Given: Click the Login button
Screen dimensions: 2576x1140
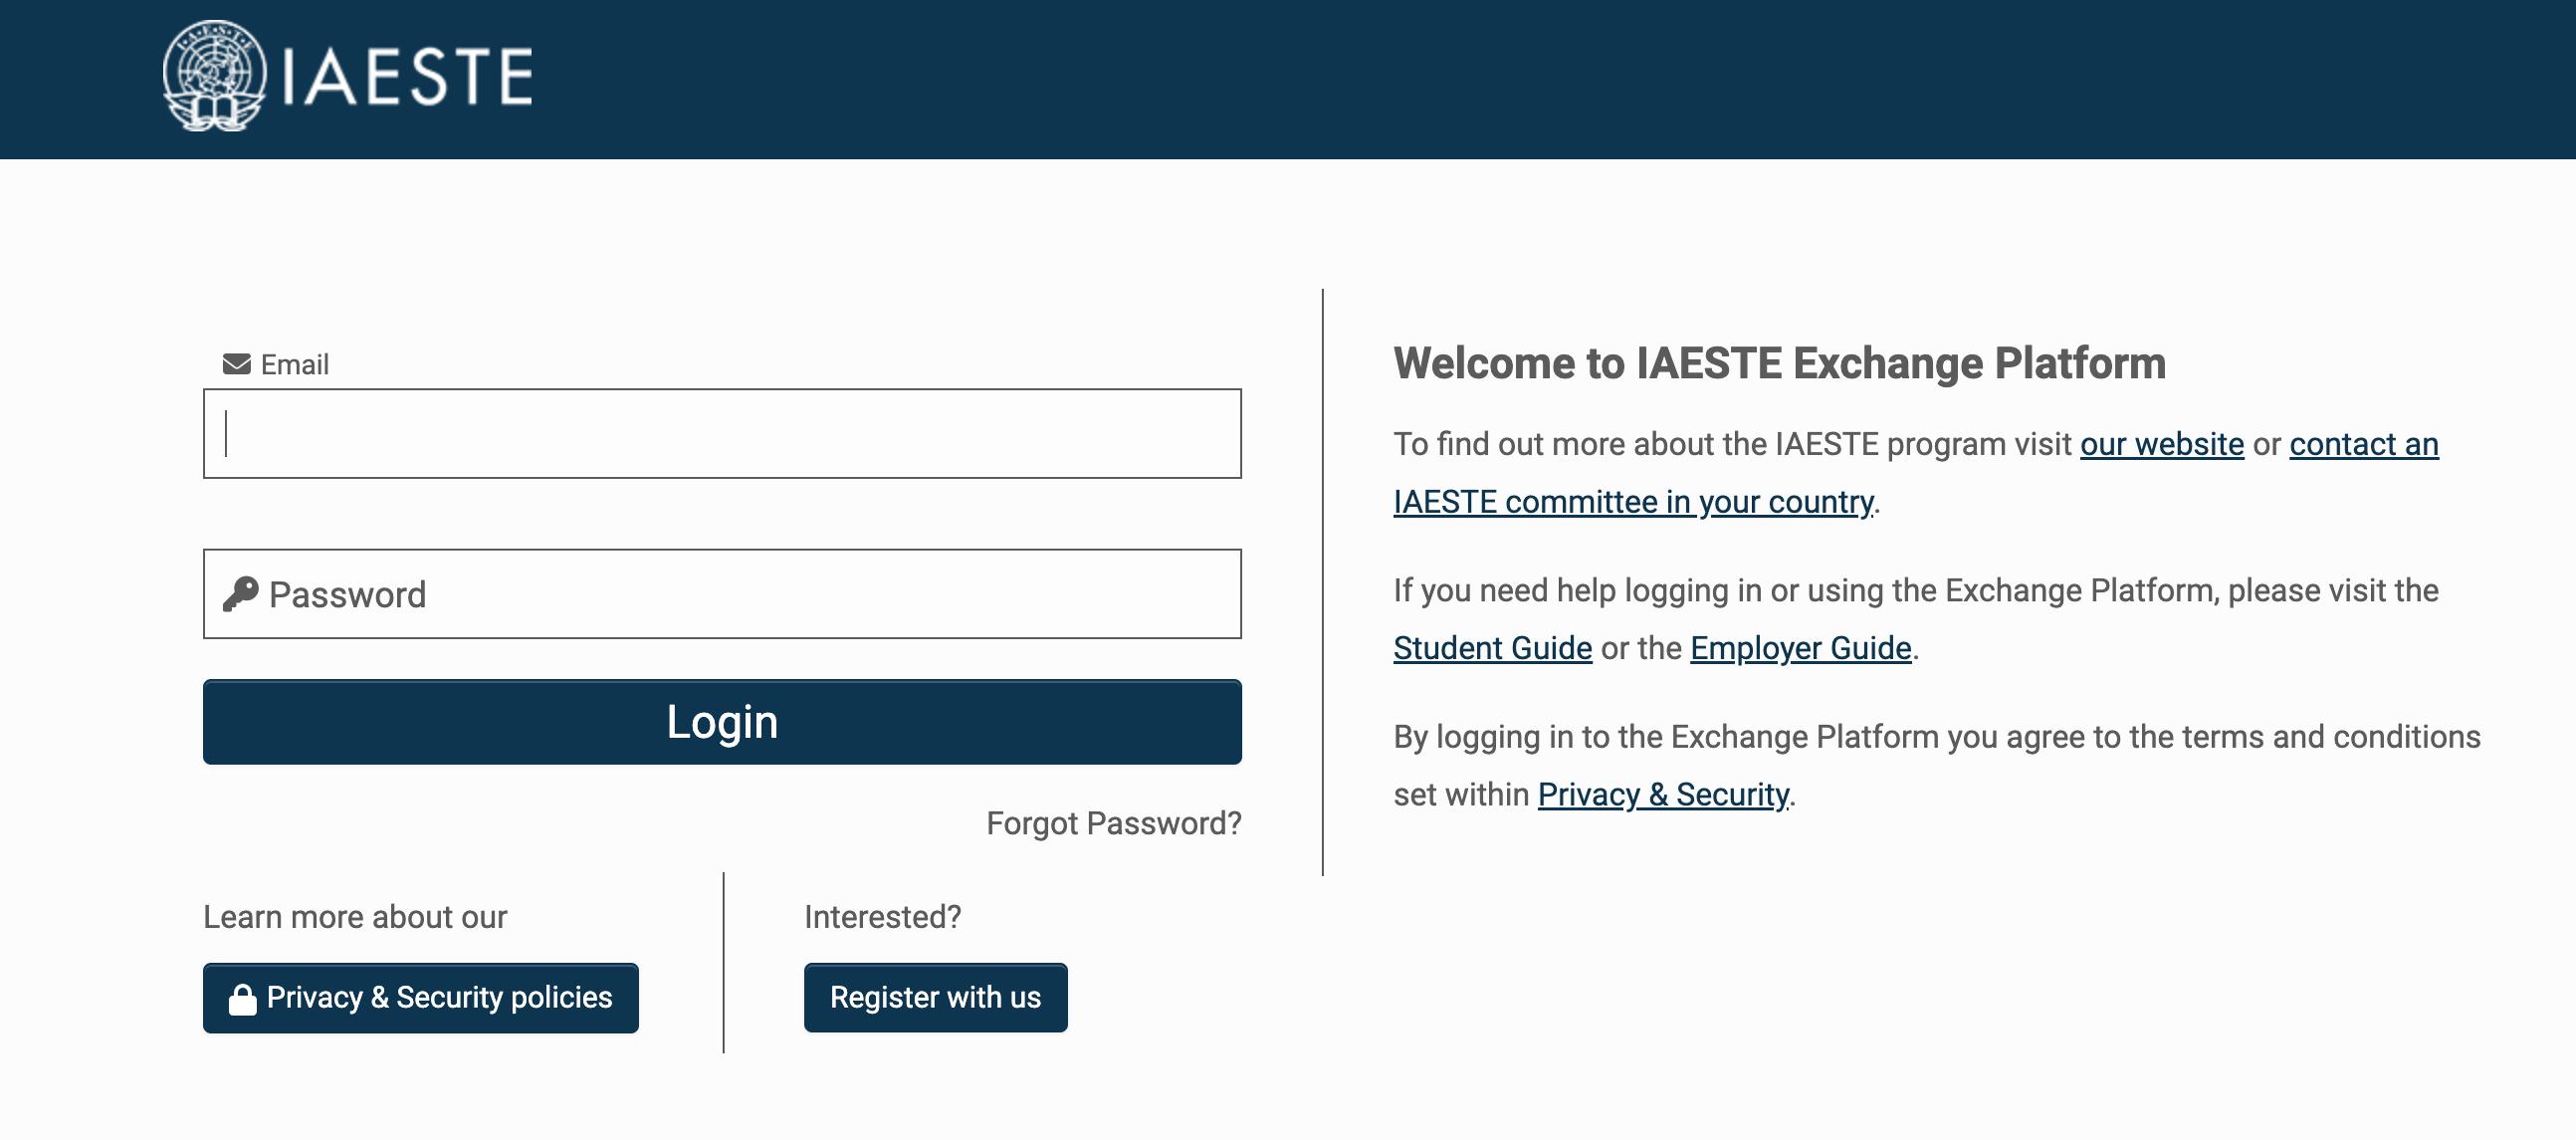Looking at the screenshot, I should pos(722,722).
